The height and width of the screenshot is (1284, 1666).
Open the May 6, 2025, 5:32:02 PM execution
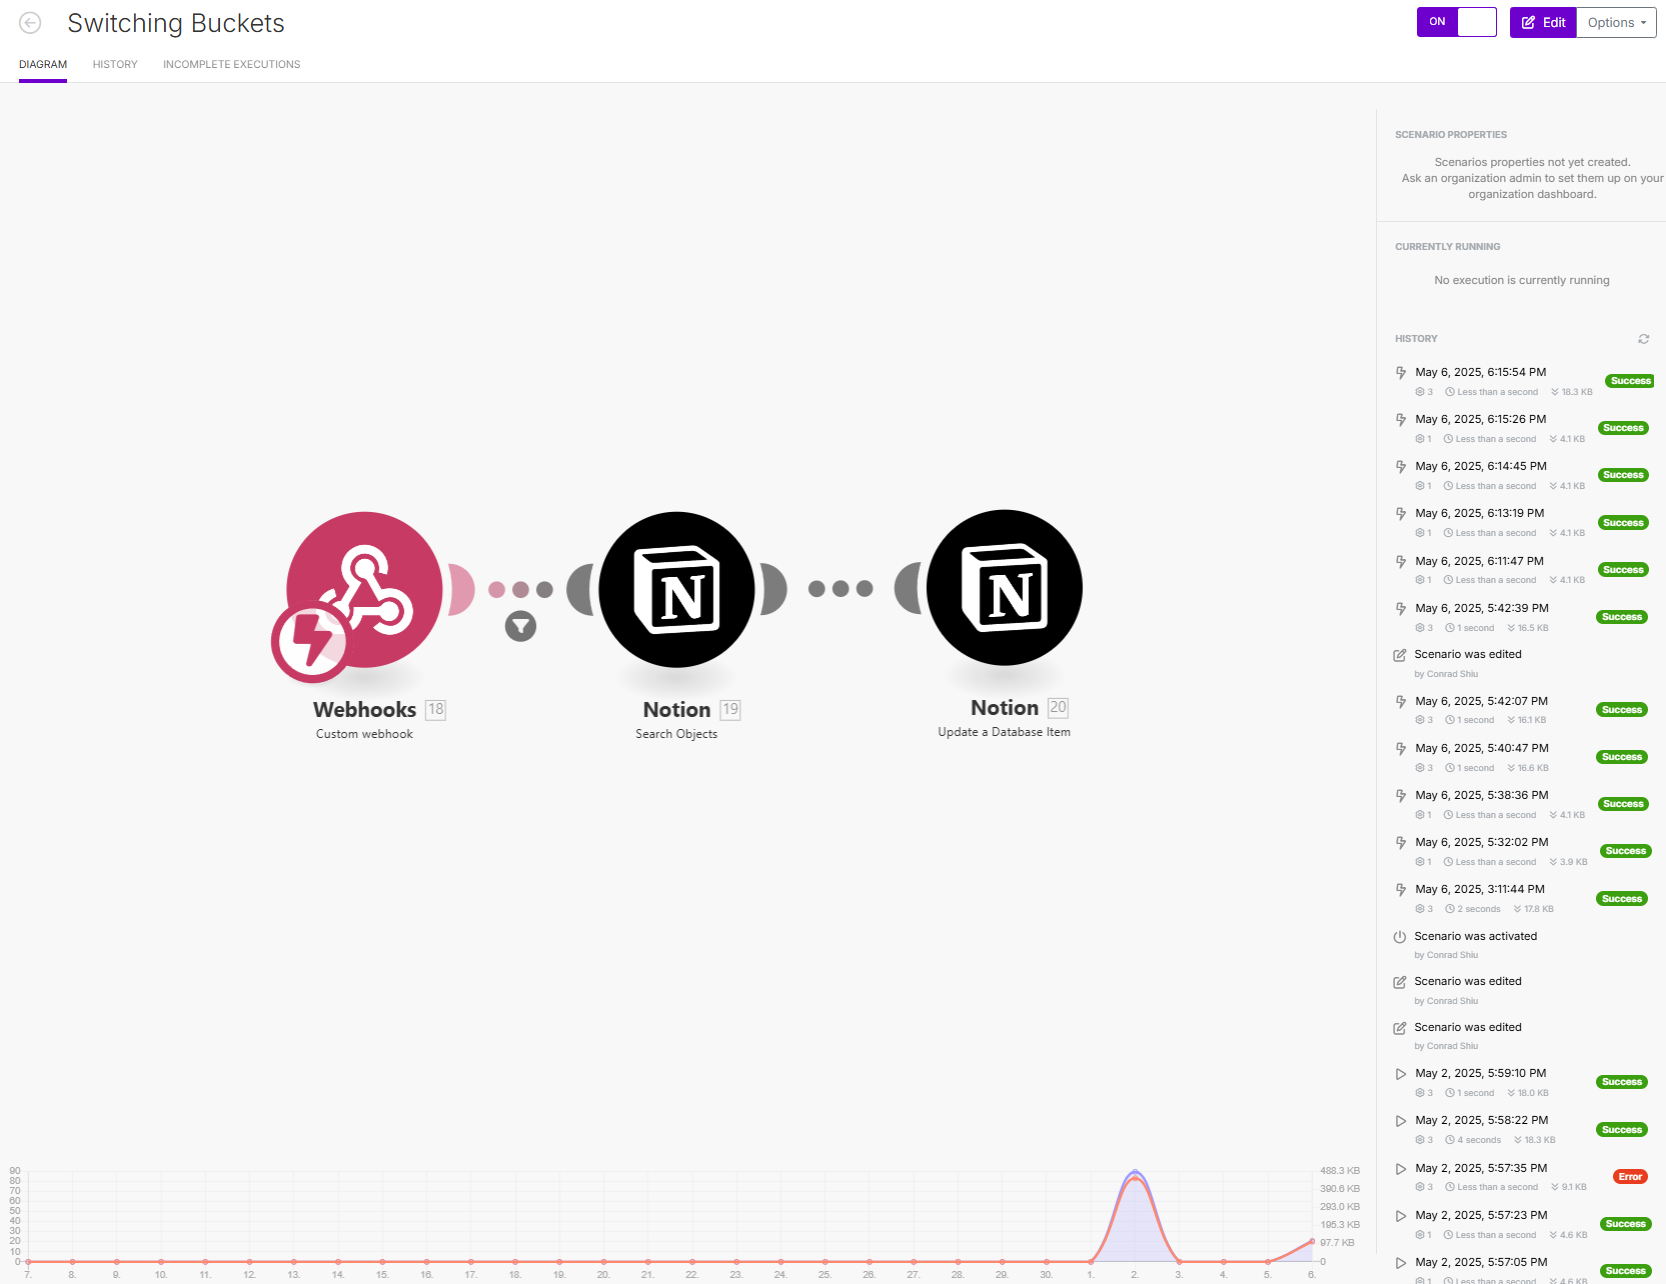[x=1481, y=842]
